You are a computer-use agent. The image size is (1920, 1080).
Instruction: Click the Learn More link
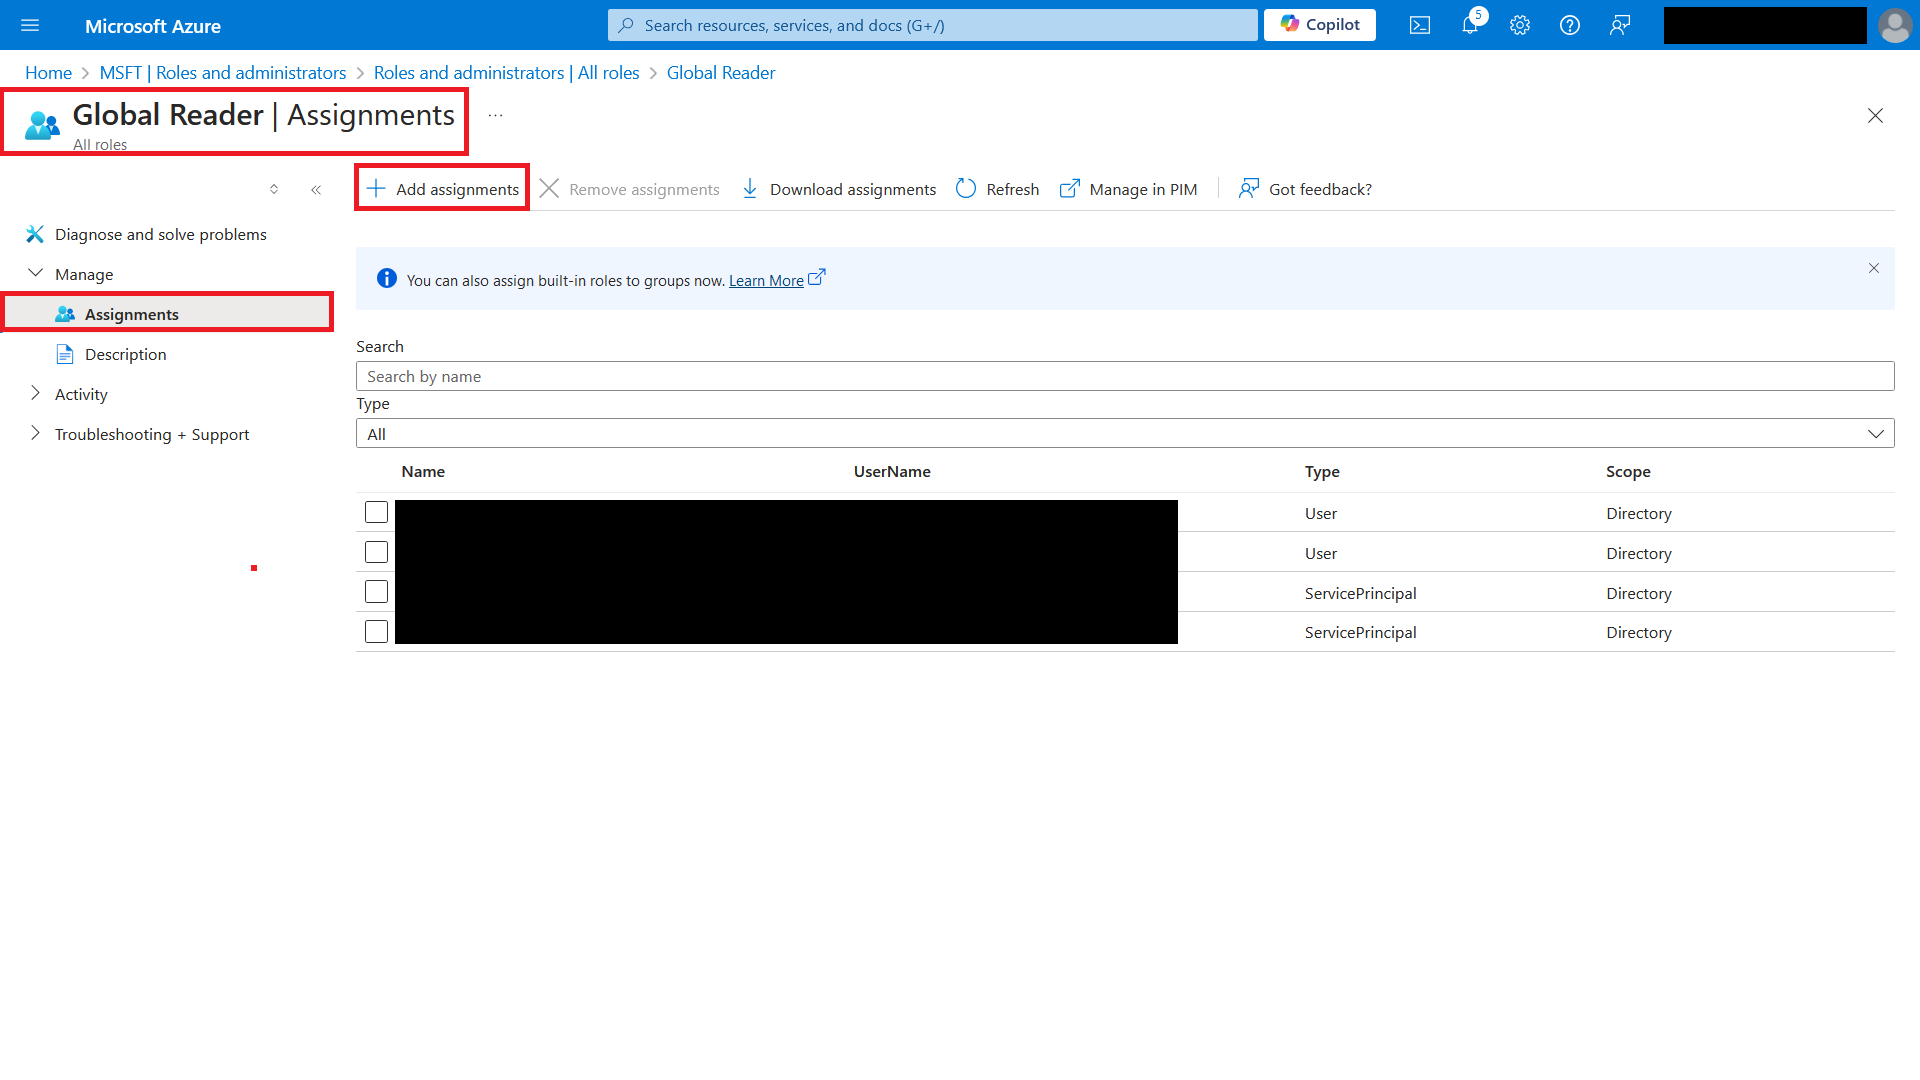(x=766, y=281)
